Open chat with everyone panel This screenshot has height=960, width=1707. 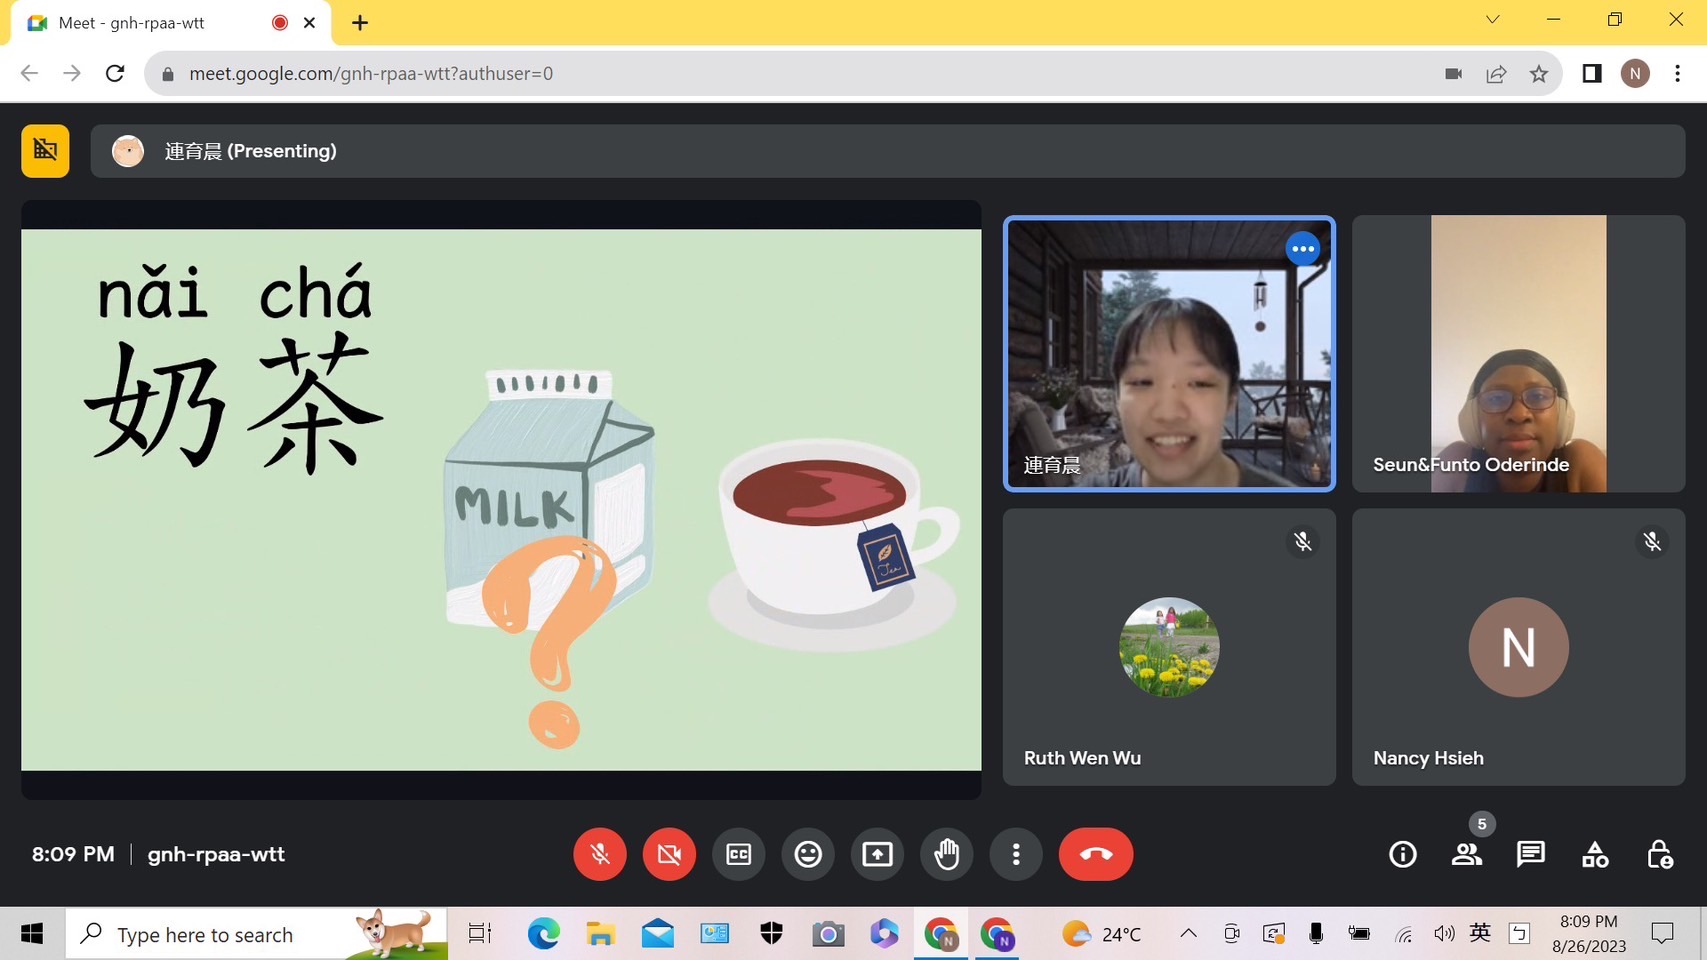pos(1531,854)
